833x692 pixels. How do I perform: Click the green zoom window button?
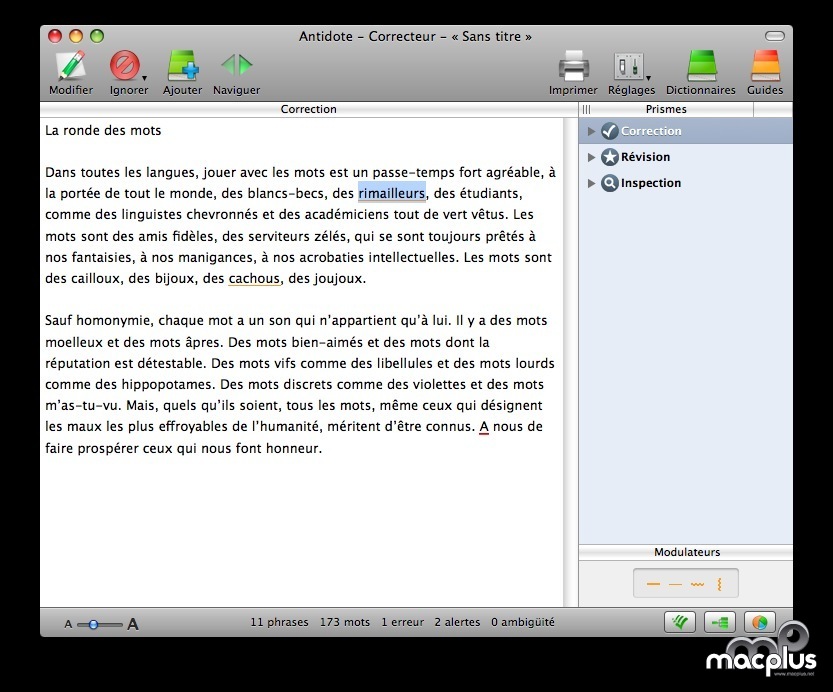pos(97,36)
